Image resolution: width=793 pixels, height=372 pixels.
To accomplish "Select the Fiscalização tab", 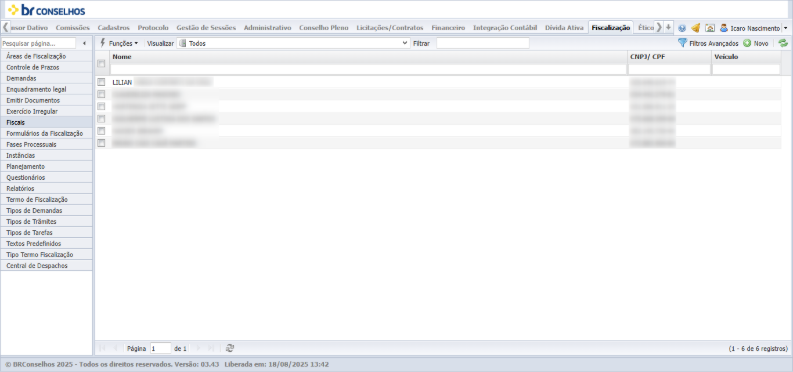I will point(611,28).
